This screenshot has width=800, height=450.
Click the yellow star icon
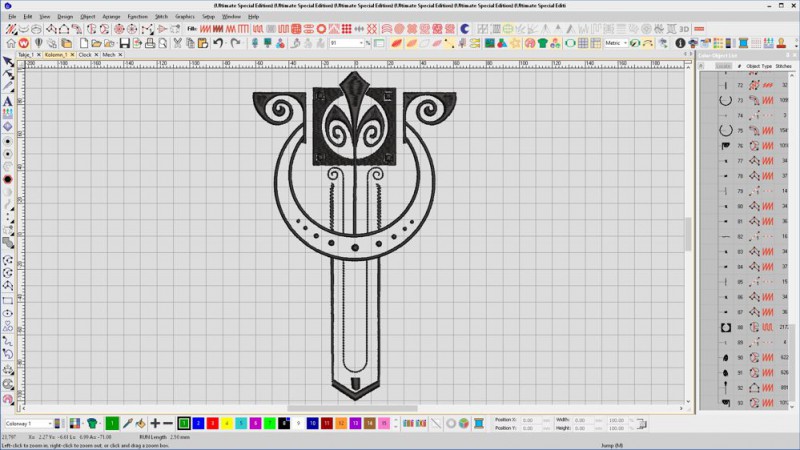pos(515,43)
